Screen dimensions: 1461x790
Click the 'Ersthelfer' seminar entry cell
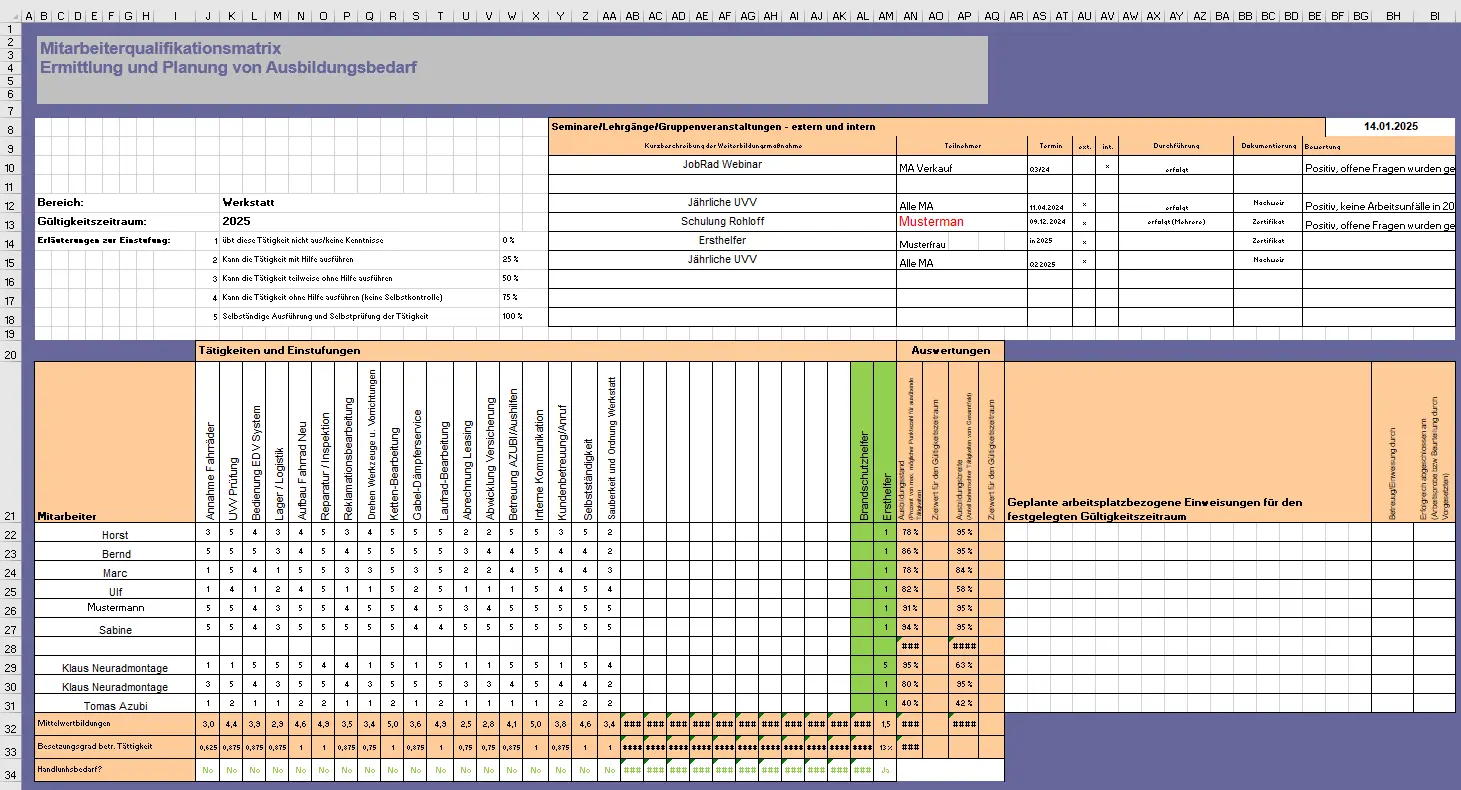point(721,241)
